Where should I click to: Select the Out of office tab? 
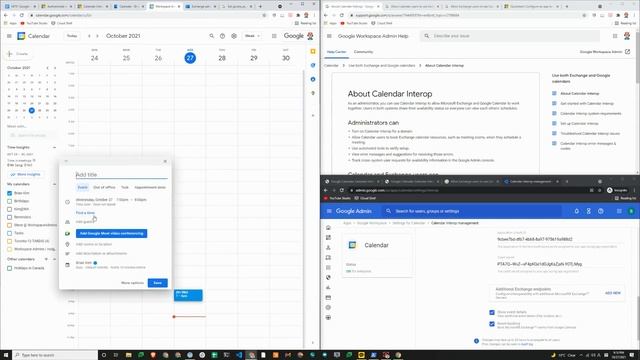(104, 187)
